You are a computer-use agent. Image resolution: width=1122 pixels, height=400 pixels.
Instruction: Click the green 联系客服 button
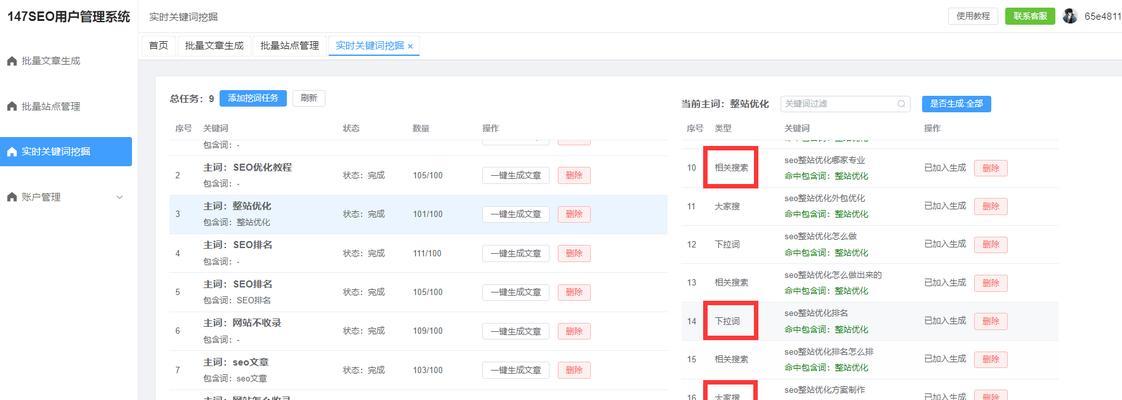(x=1030, y=16)
